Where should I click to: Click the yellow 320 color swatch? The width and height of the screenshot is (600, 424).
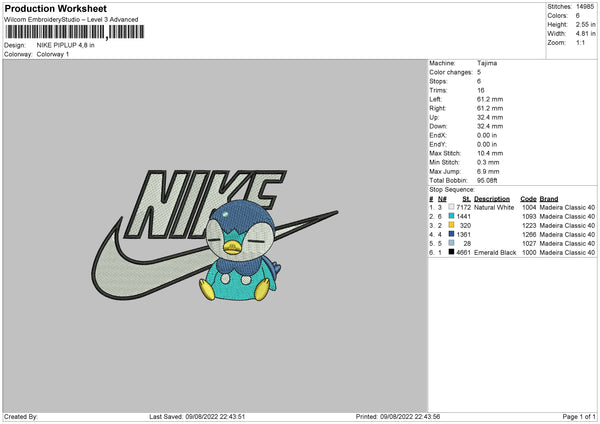pos(452,225)
